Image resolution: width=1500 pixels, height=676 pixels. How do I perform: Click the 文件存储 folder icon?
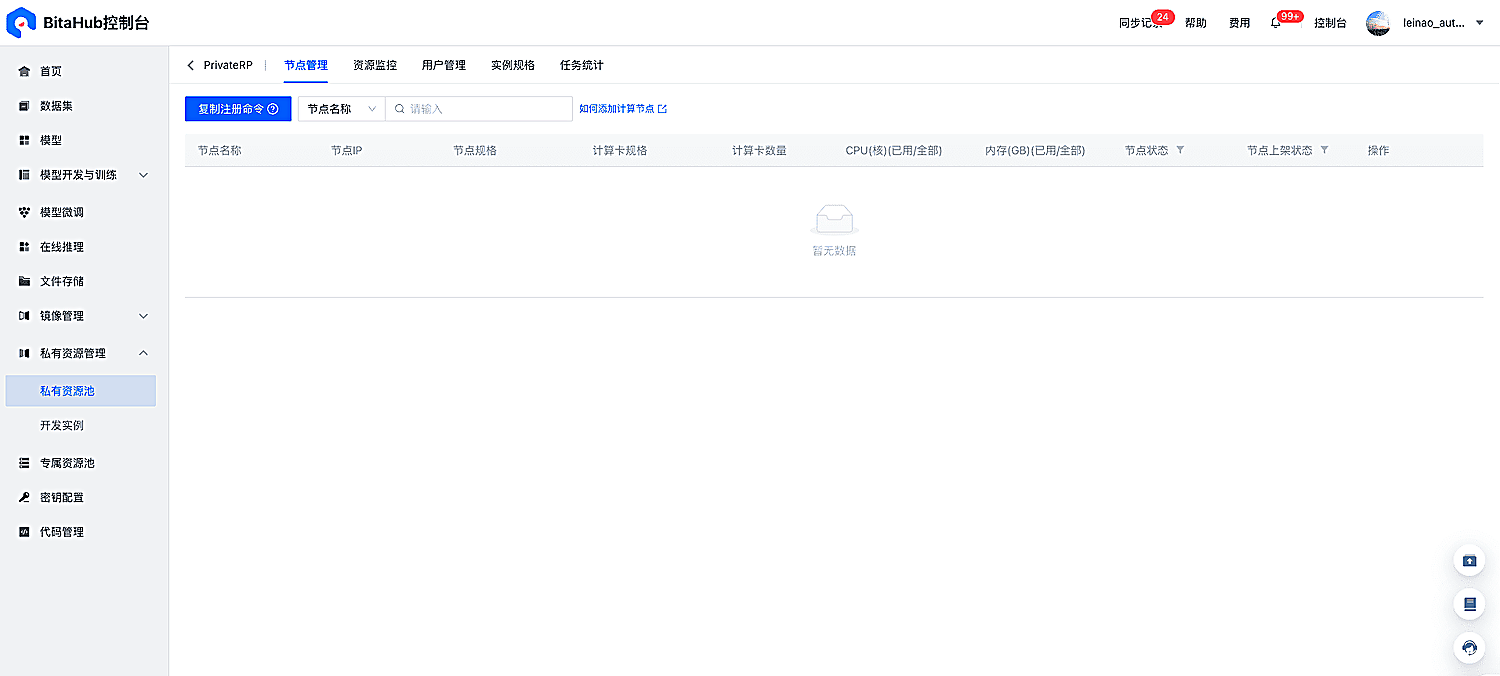(x=24, y=281)
